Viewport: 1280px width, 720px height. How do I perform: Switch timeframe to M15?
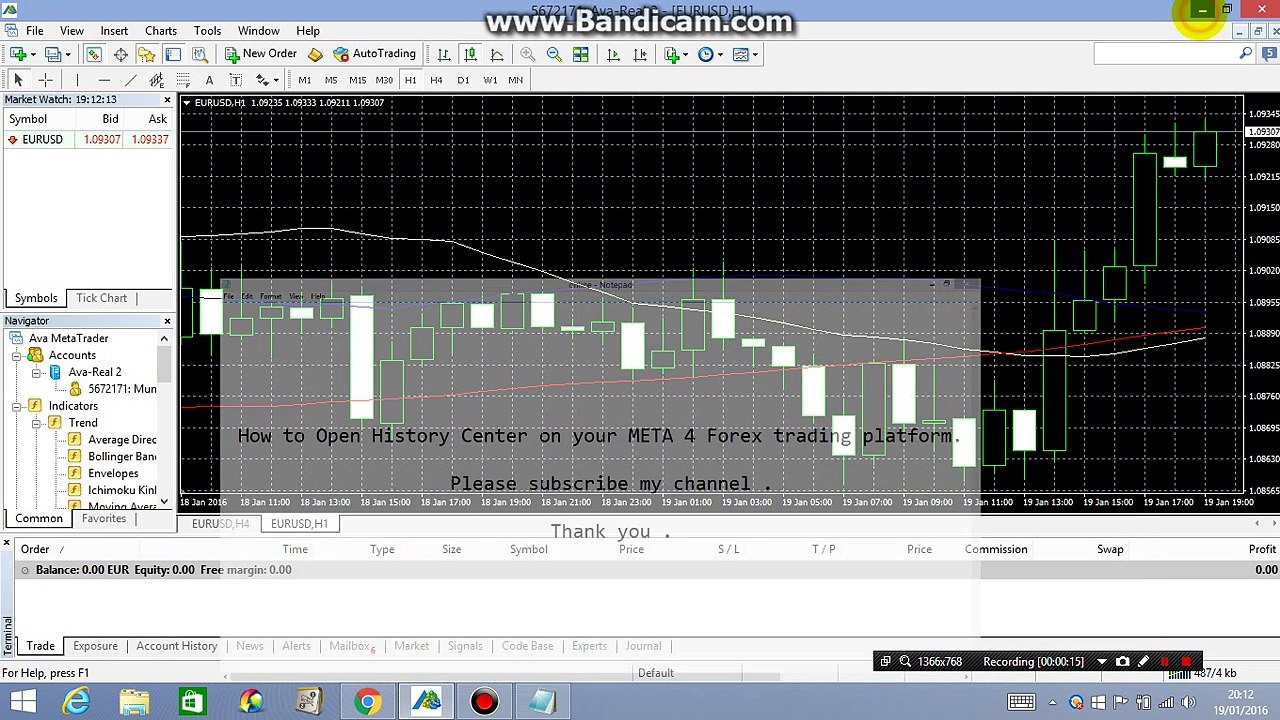click(357, 80)
